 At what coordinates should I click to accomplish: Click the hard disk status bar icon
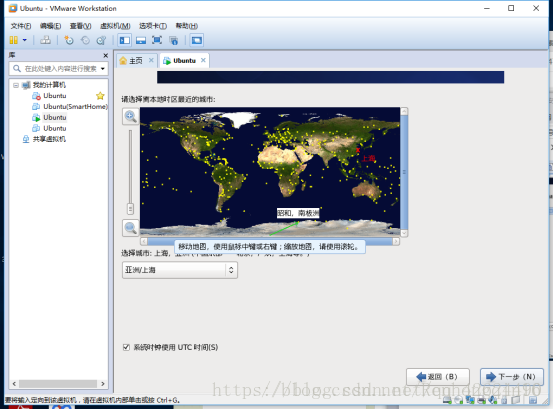point(447,400)
